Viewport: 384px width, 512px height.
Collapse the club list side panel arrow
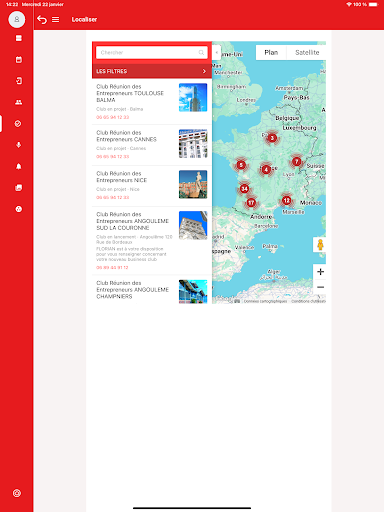point(216,53)
